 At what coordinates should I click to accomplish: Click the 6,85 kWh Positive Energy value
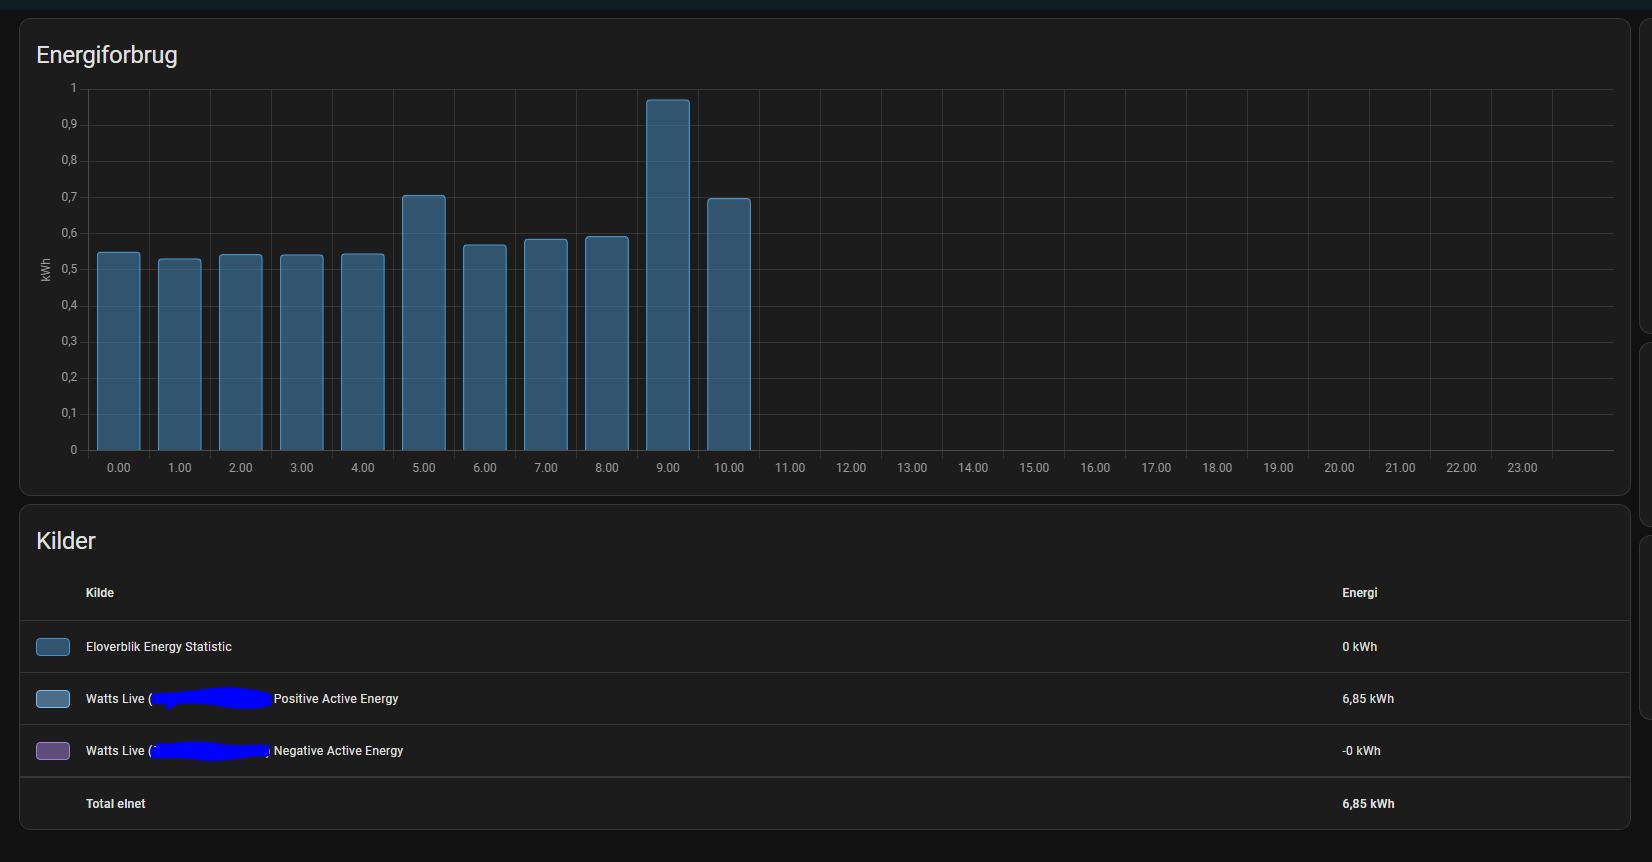[x=1367, y=699]
